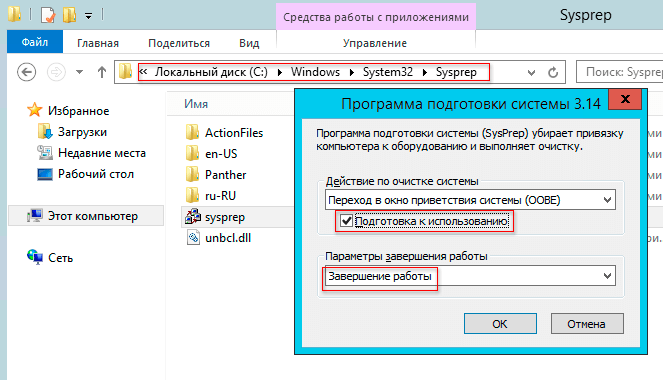This screenshot has height=380, width=663.
Task: Click the address bar folder icon
Action: coord(125,72)
